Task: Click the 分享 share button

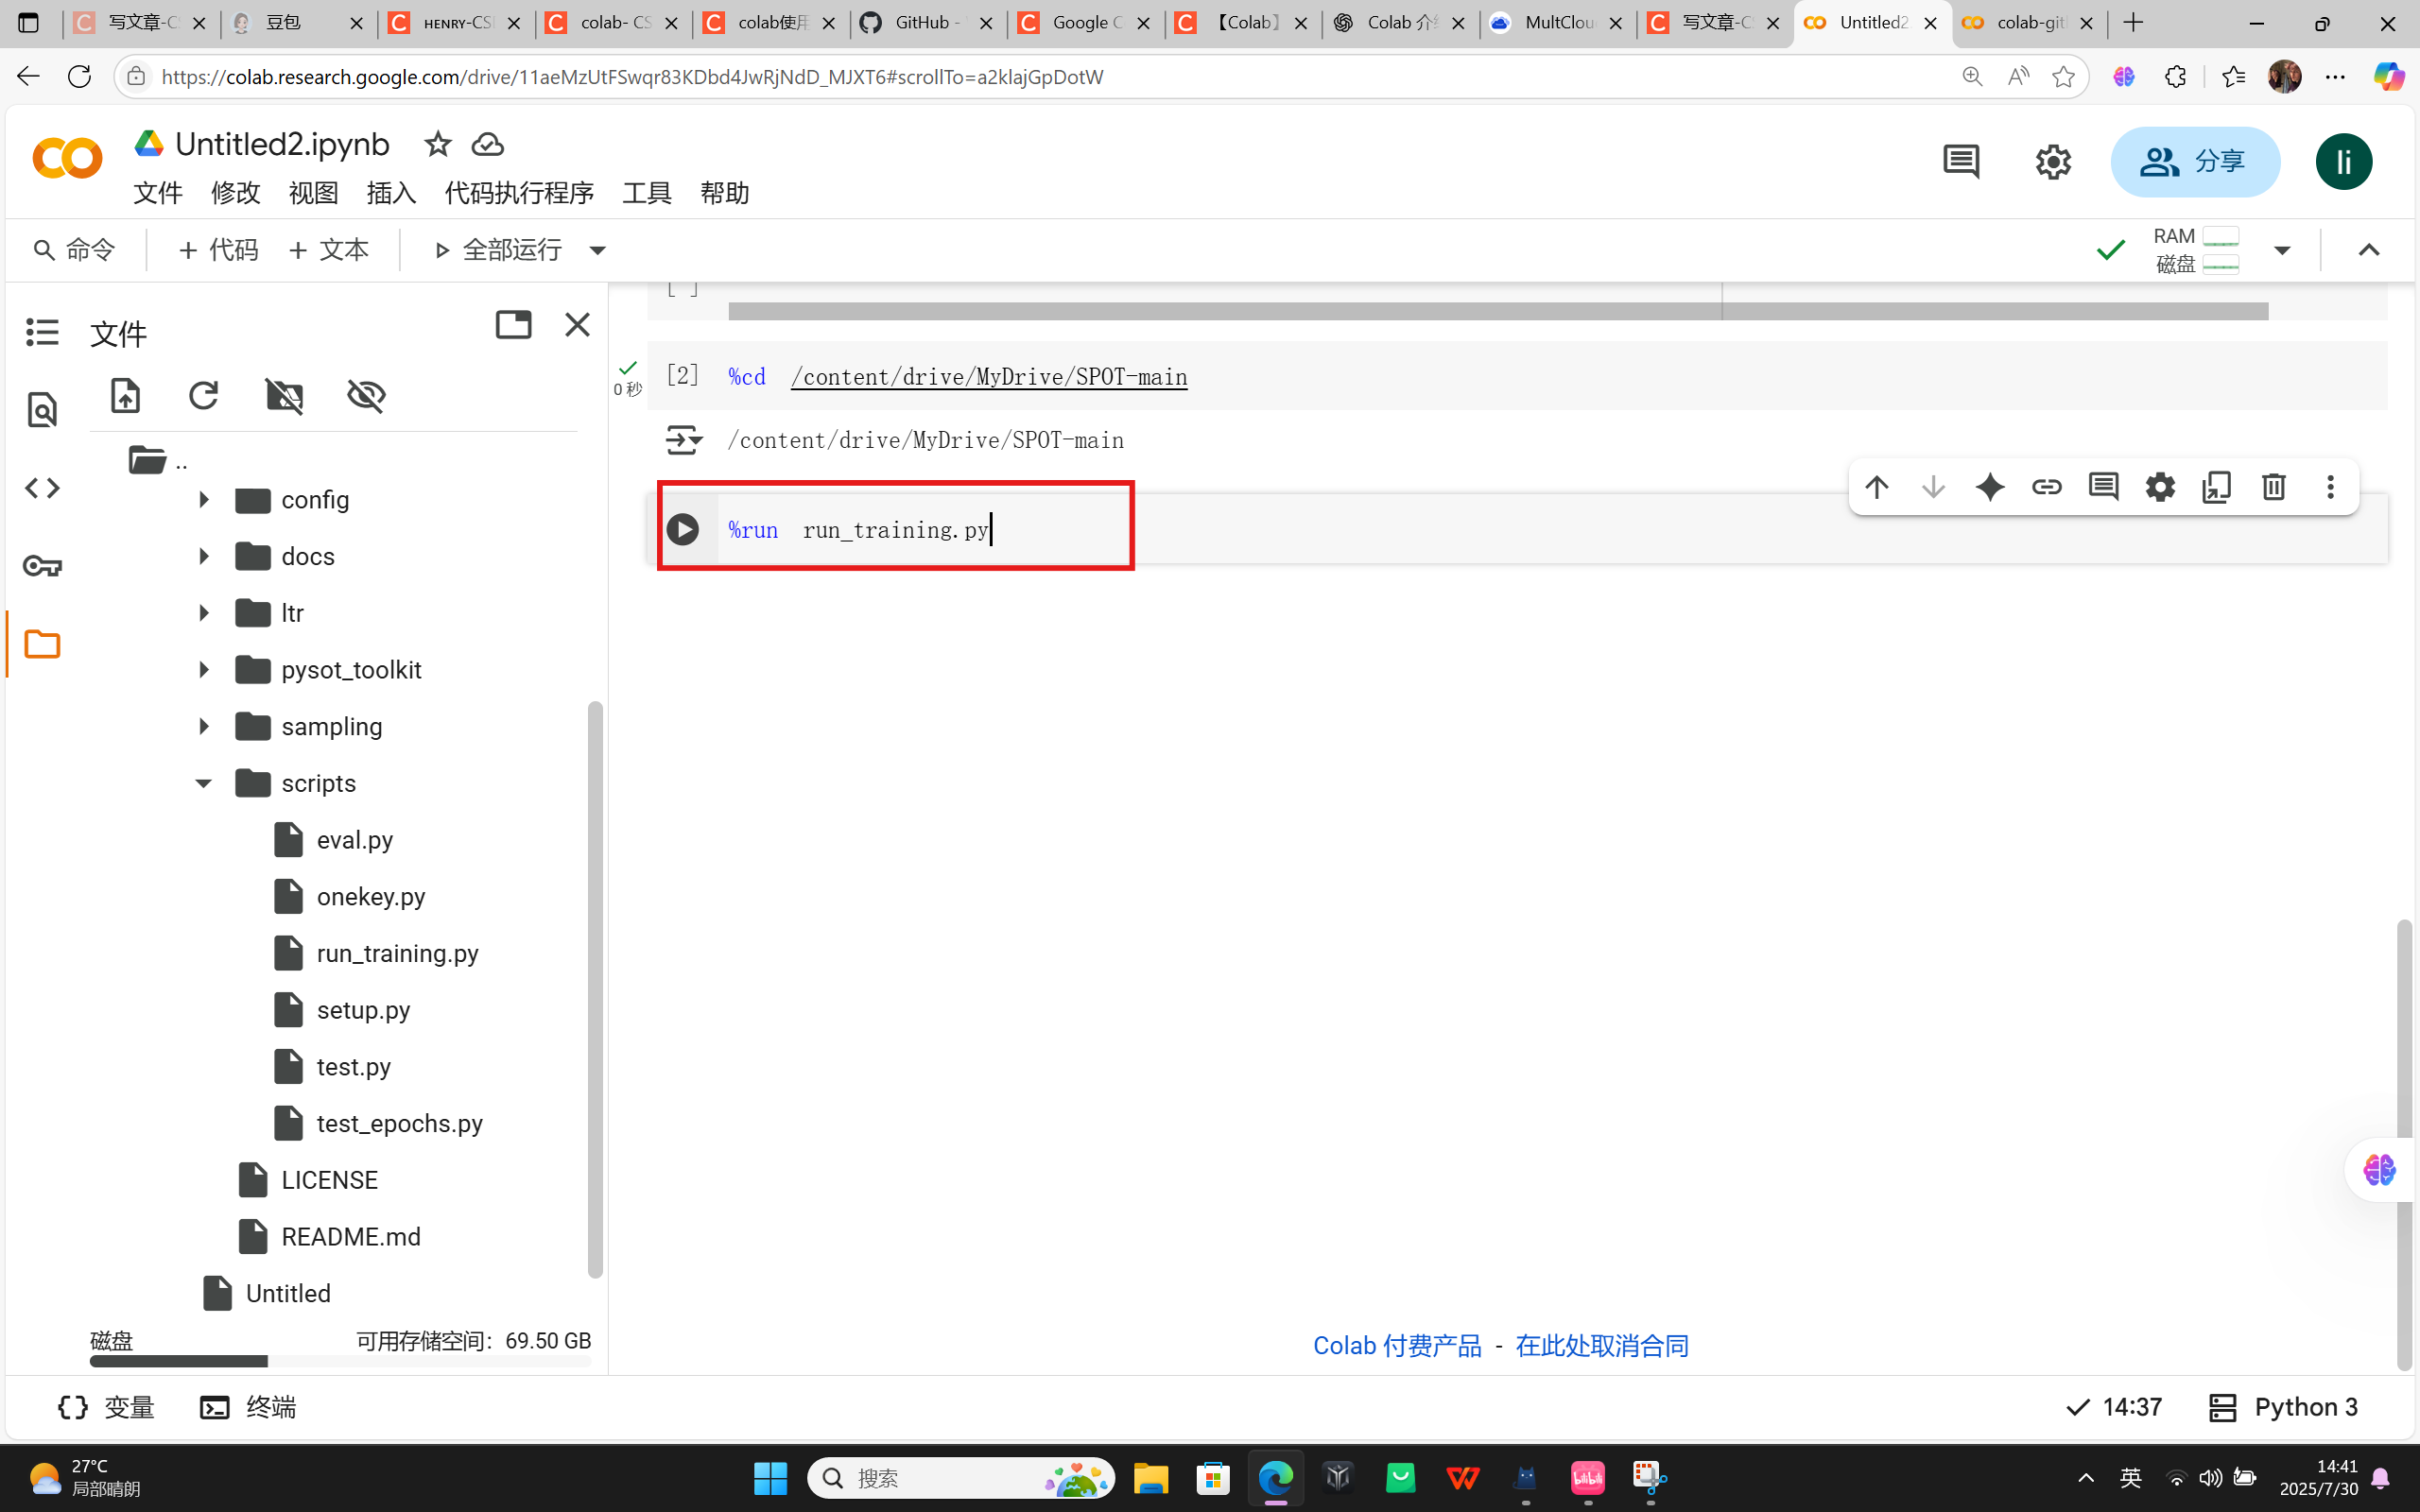Action: coord(2194,161)
